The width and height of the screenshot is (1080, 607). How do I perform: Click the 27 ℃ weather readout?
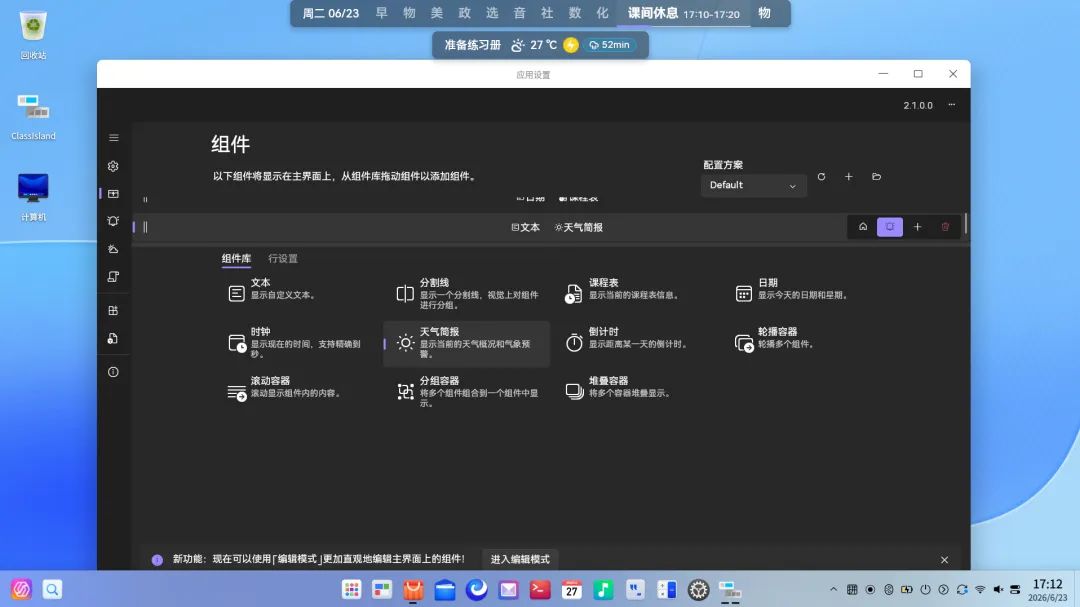543,45
